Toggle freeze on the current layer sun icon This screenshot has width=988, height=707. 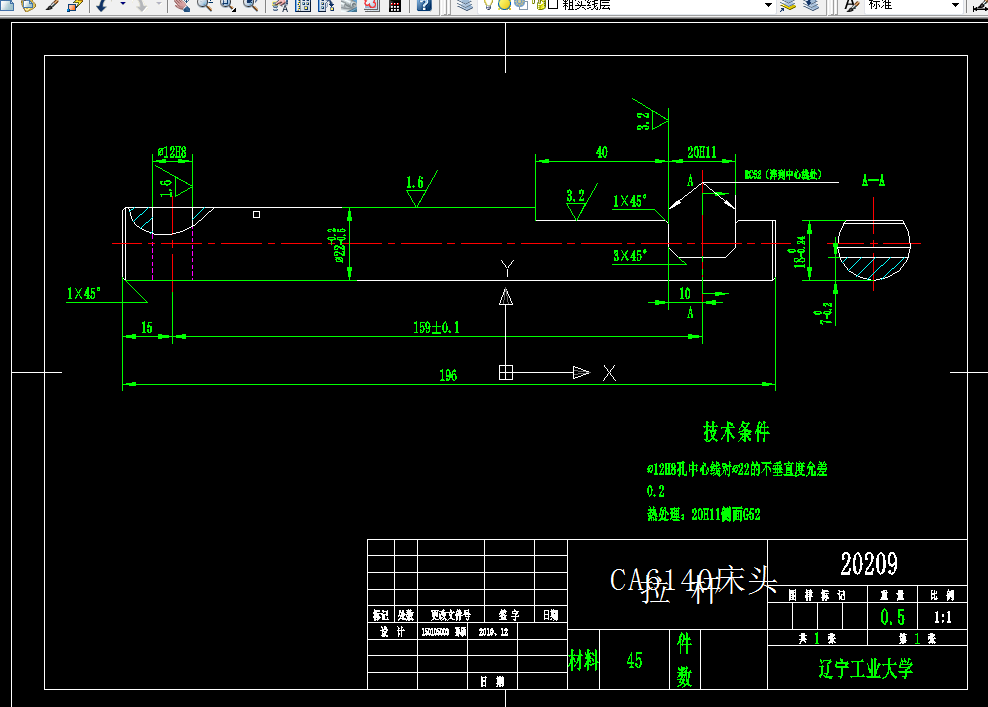pyautogui.click(x=503, y=7)
